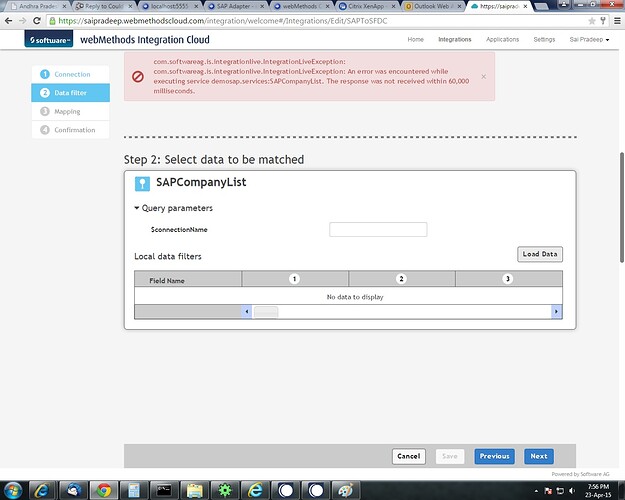Dismiss the error message with its X
Image resolution: width=625 pixels, height=500 pixels.
pos(483,77)
